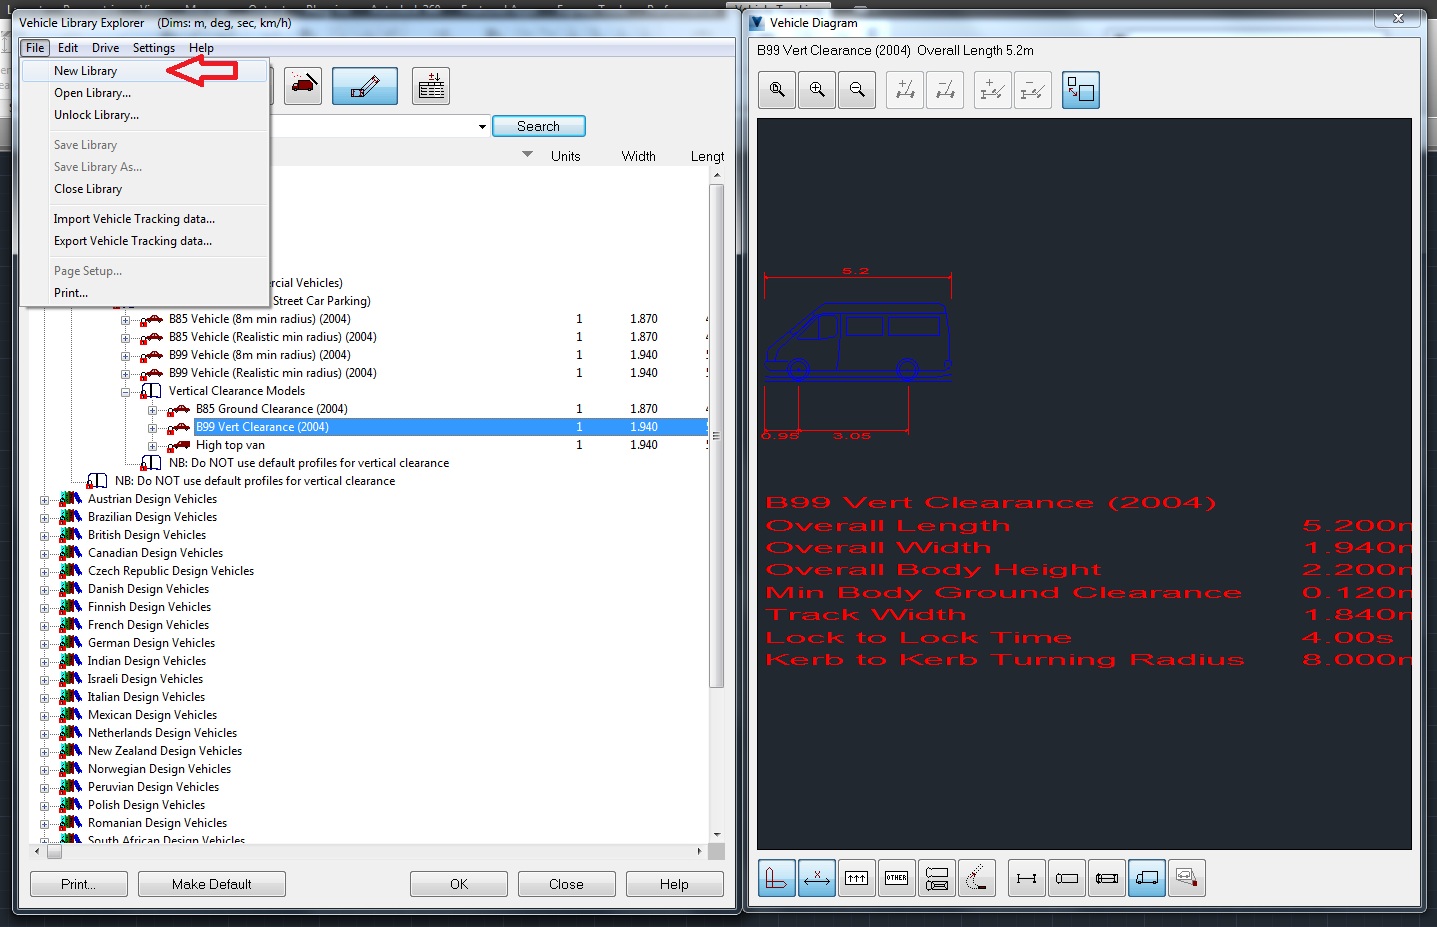
Task: Open the Drive menu
Action: click(105, 48)
